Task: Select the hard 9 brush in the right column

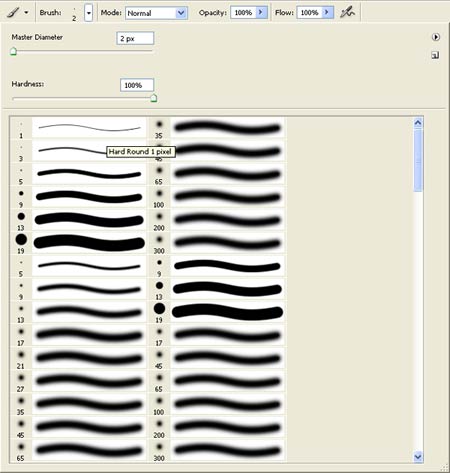Action: [x=217, y=266]
